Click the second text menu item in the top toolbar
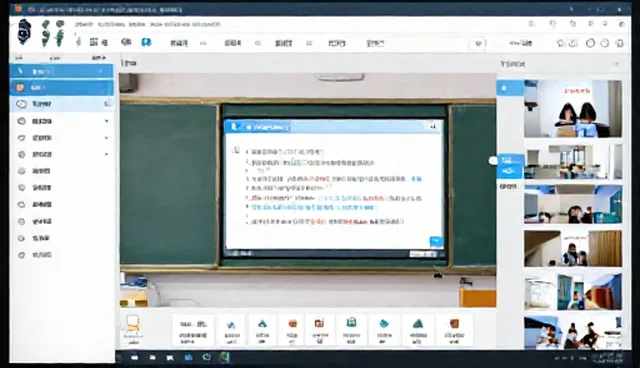 pyautogui.click(x=233, y=43)
